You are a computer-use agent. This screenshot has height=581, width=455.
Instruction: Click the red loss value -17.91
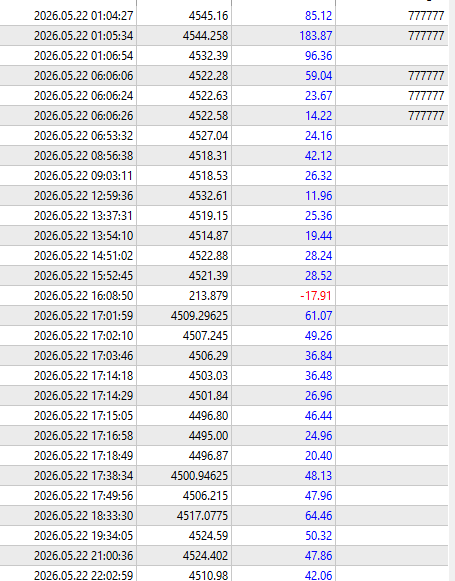316,296
